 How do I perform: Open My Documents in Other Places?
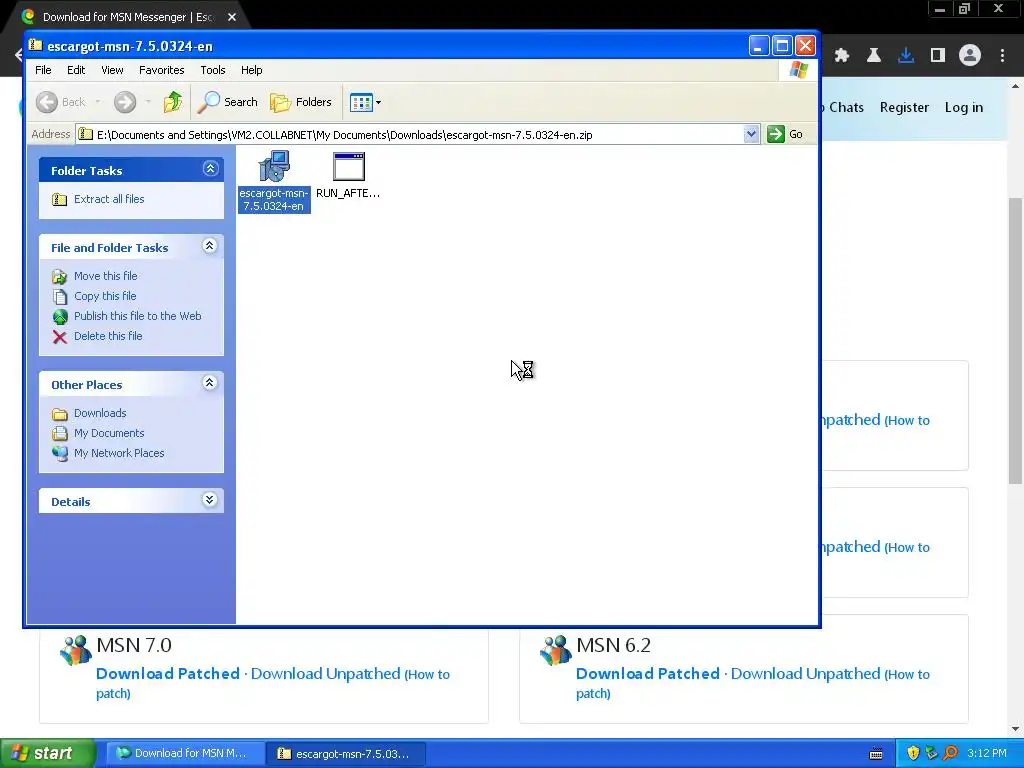tap(109, 434)
